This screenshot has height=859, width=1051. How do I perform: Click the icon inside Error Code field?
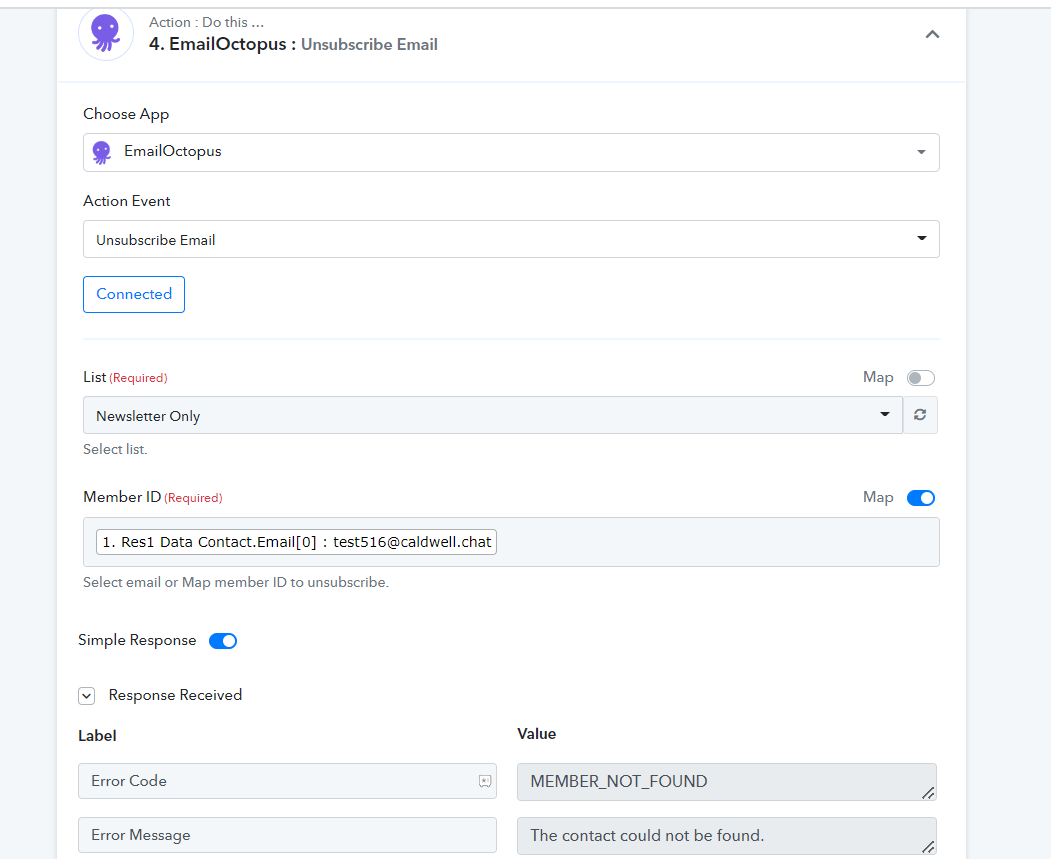[x=485, y=781]
